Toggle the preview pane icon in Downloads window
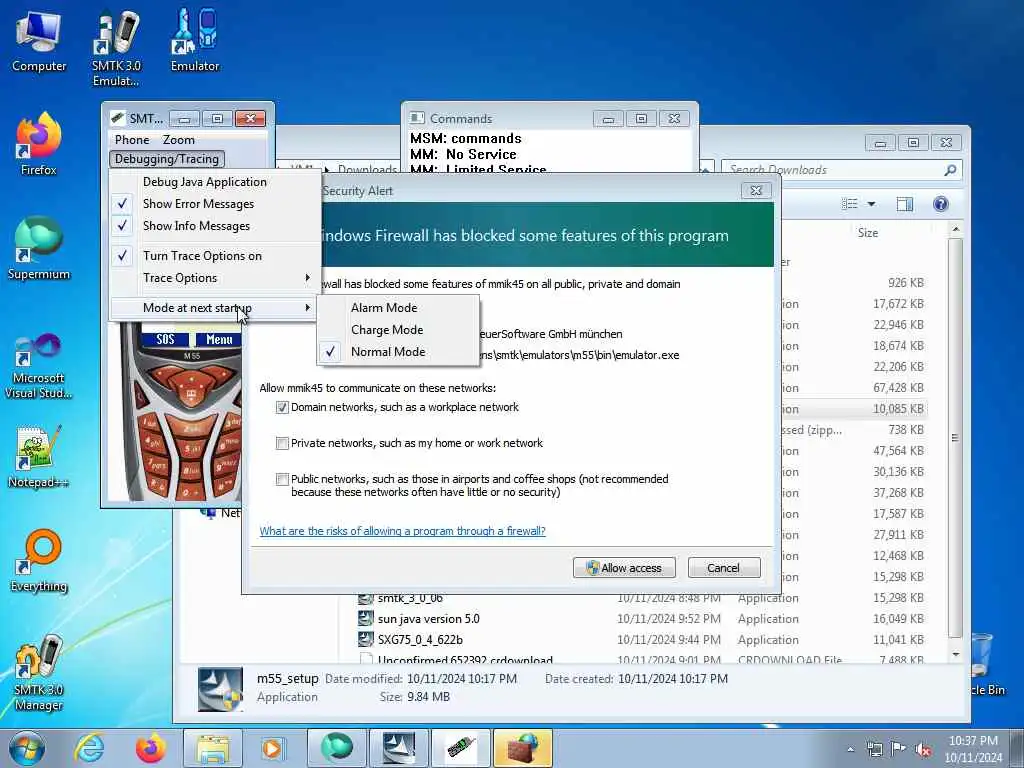This screenshot has width=1024, height=768. click(904, 204)
